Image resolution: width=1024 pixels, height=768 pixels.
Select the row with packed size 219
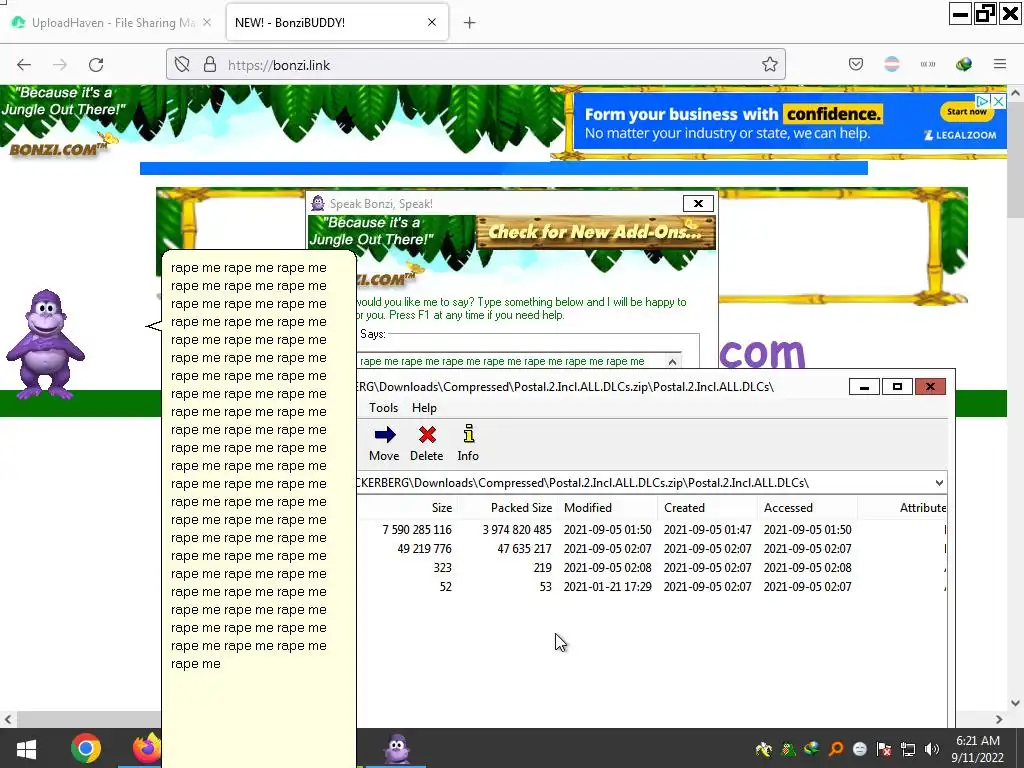652,568
